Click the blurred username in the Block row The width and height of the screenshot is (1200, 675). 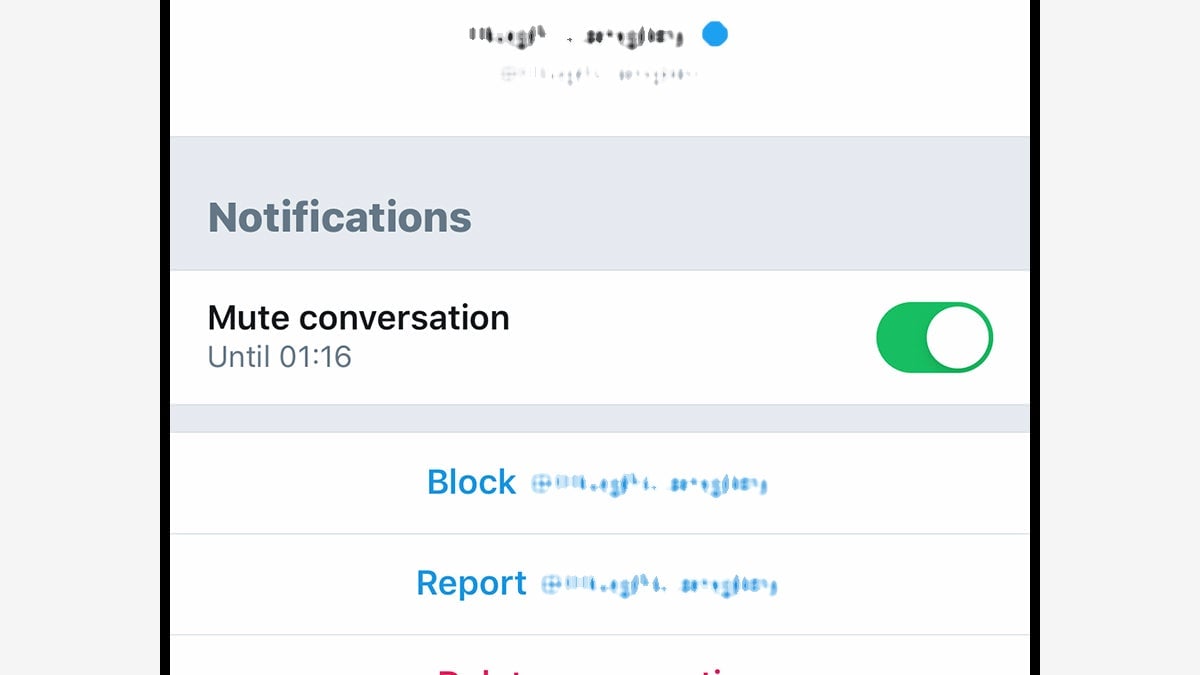click(649, 486)
